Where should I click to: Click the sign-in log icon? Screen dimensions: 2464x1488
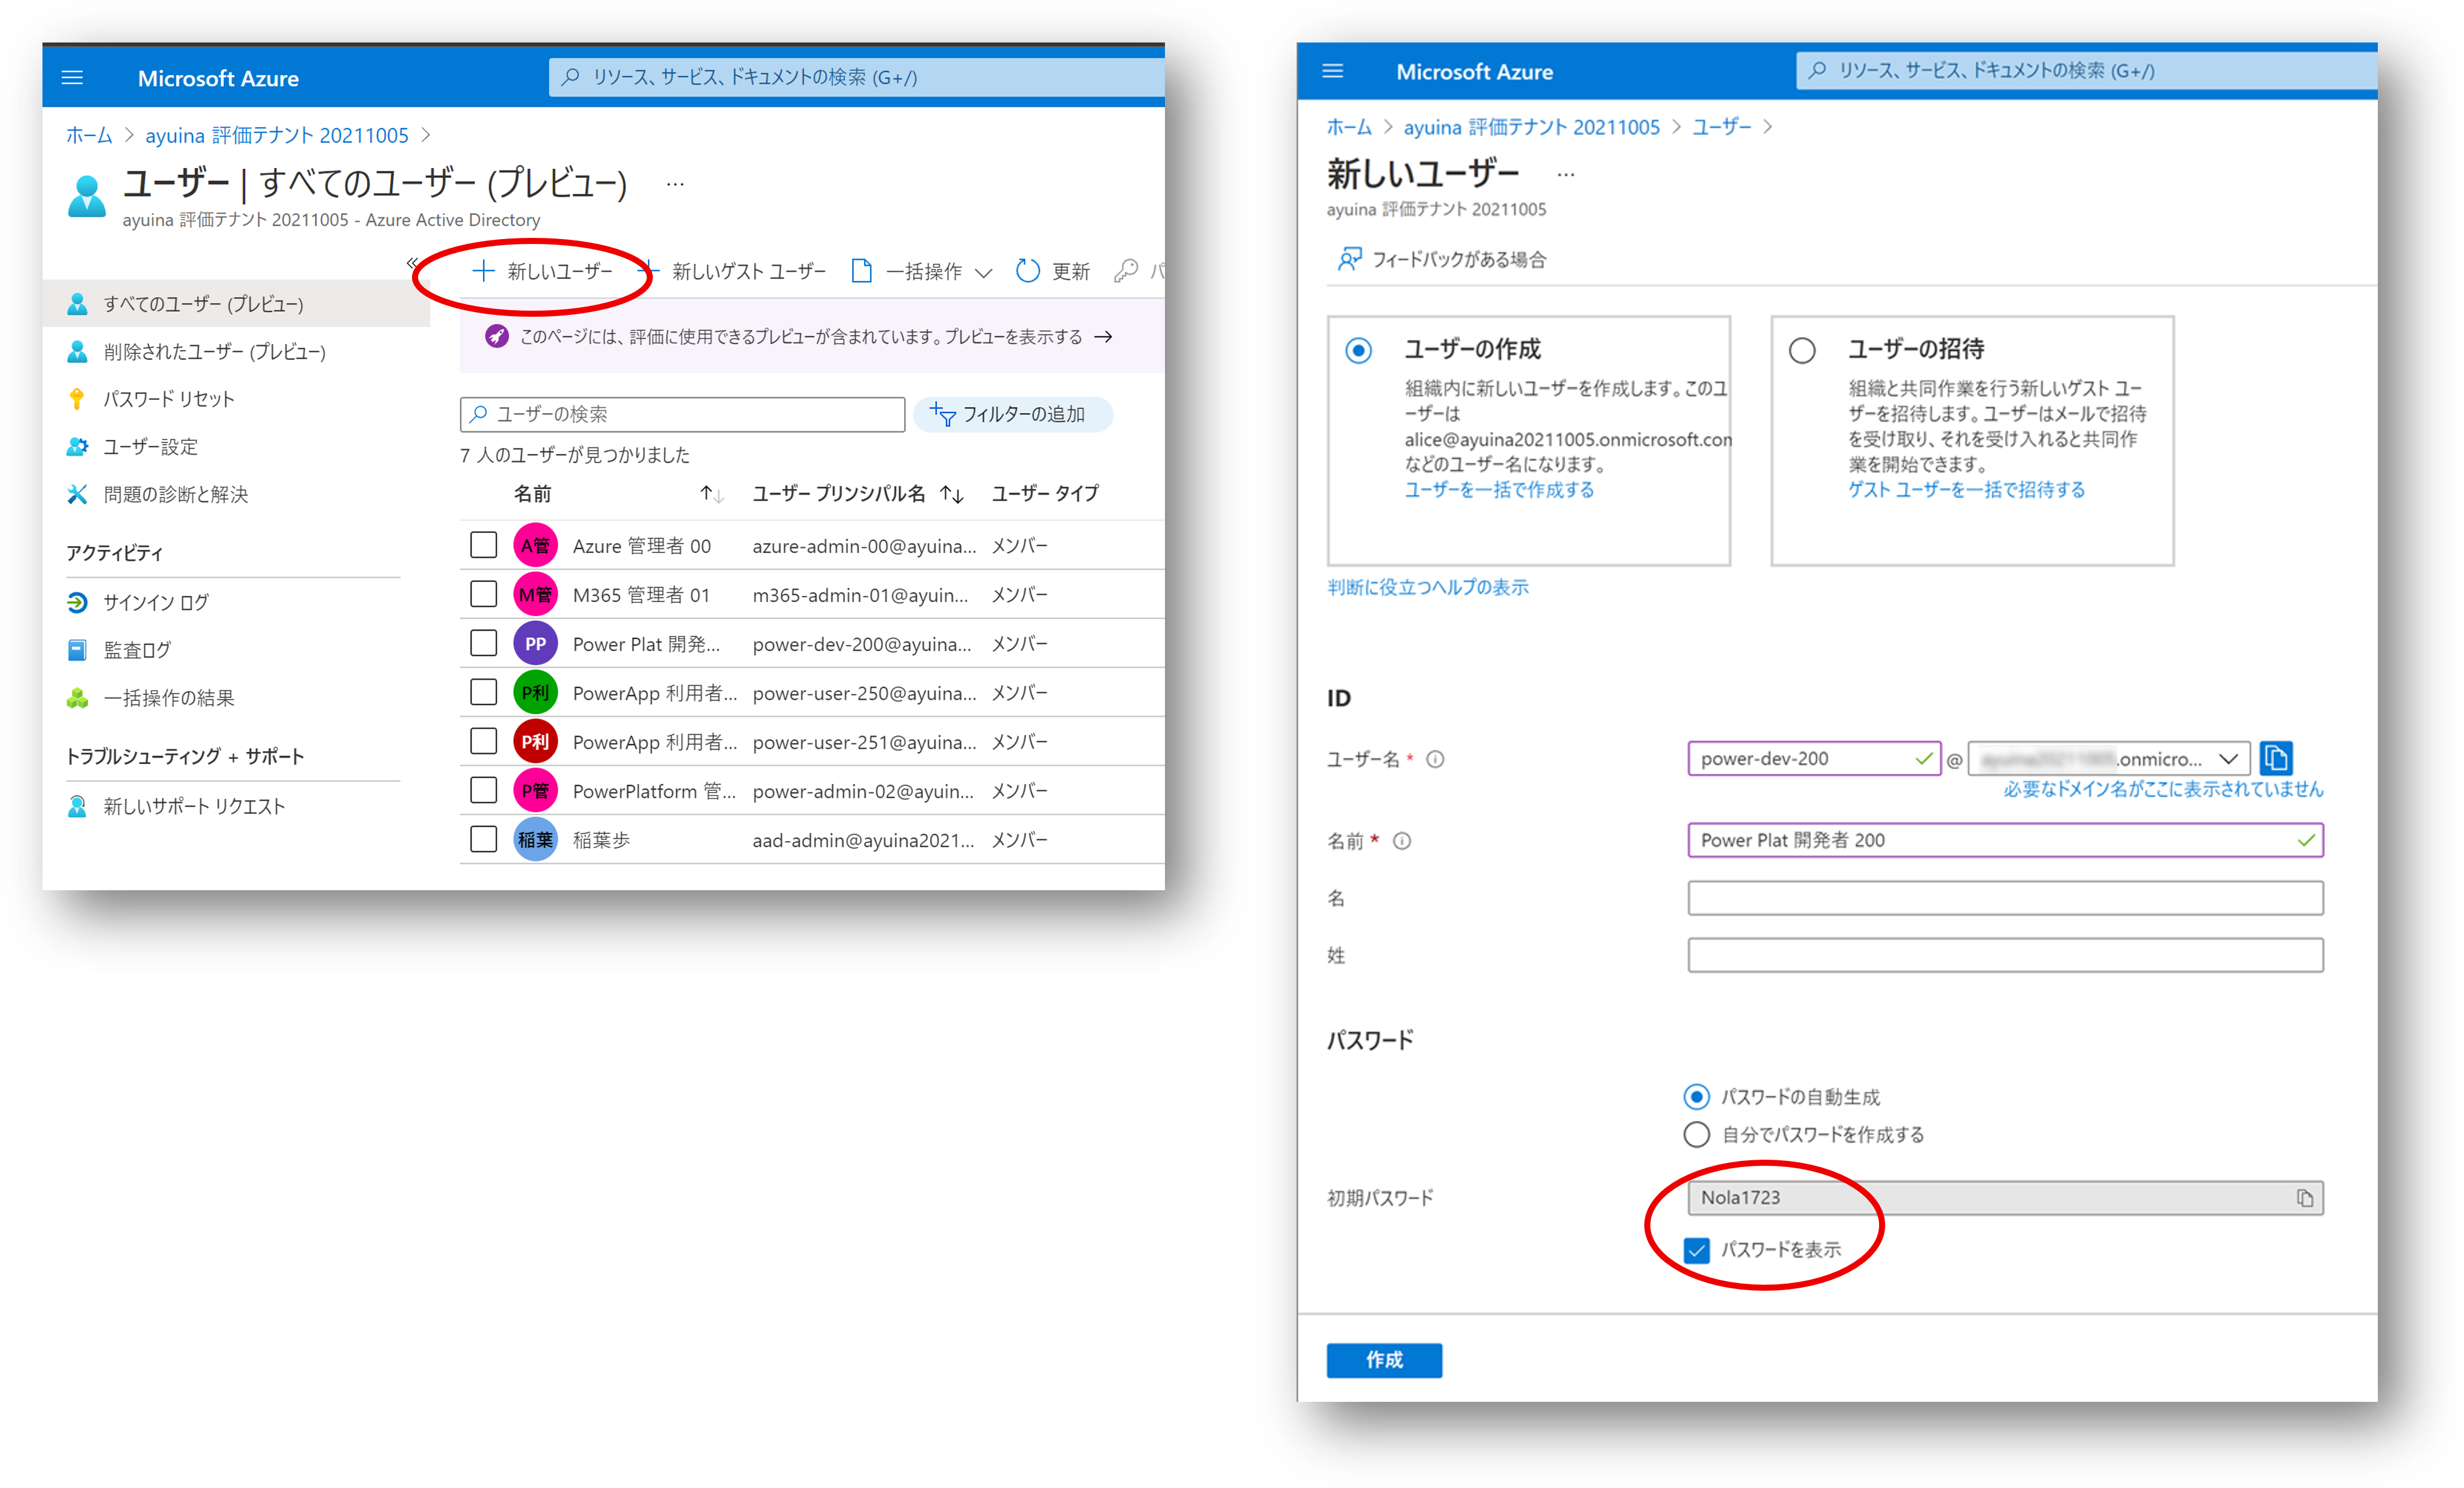click(x=77, y=602)
